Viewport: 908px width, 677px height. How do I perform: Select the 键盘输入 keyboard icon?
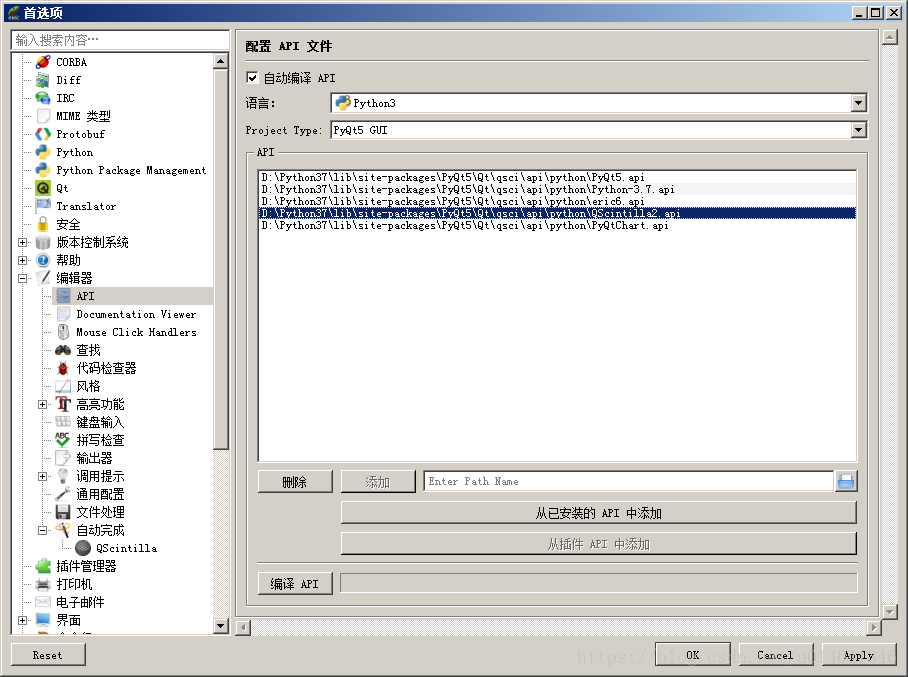pyautogui.click(x=63, y=422)
